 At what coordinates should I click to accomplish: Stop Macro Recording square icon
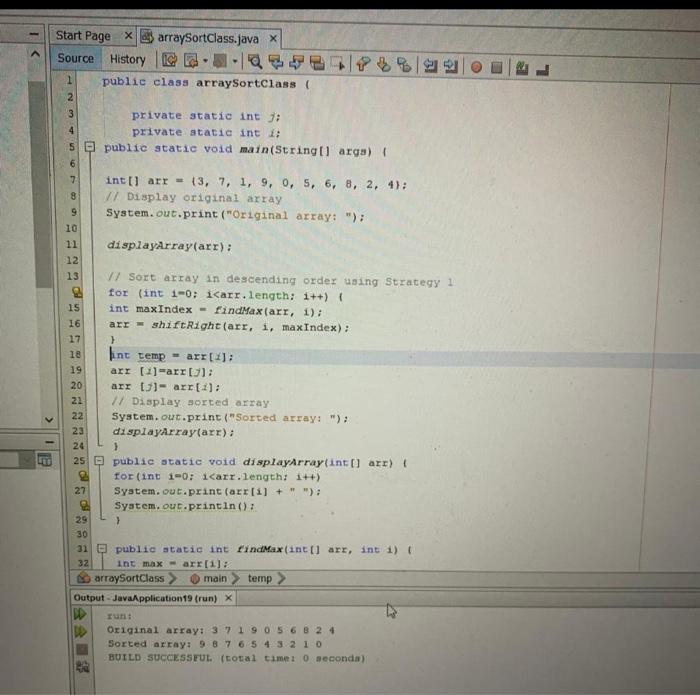[496, 68]
